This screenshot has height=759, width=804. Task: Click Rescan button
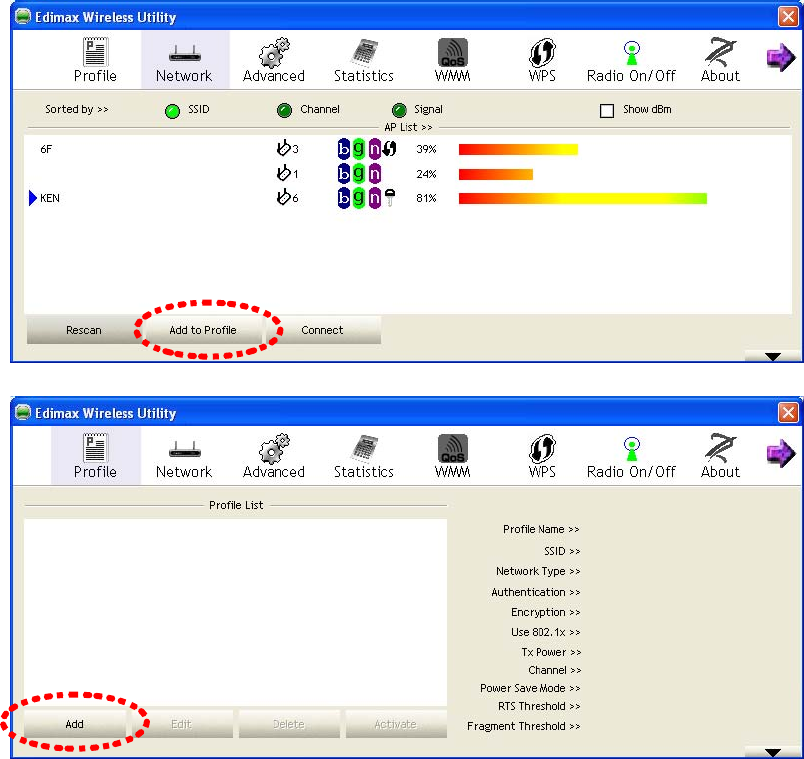pyautogui.click(x=84, y=330)
